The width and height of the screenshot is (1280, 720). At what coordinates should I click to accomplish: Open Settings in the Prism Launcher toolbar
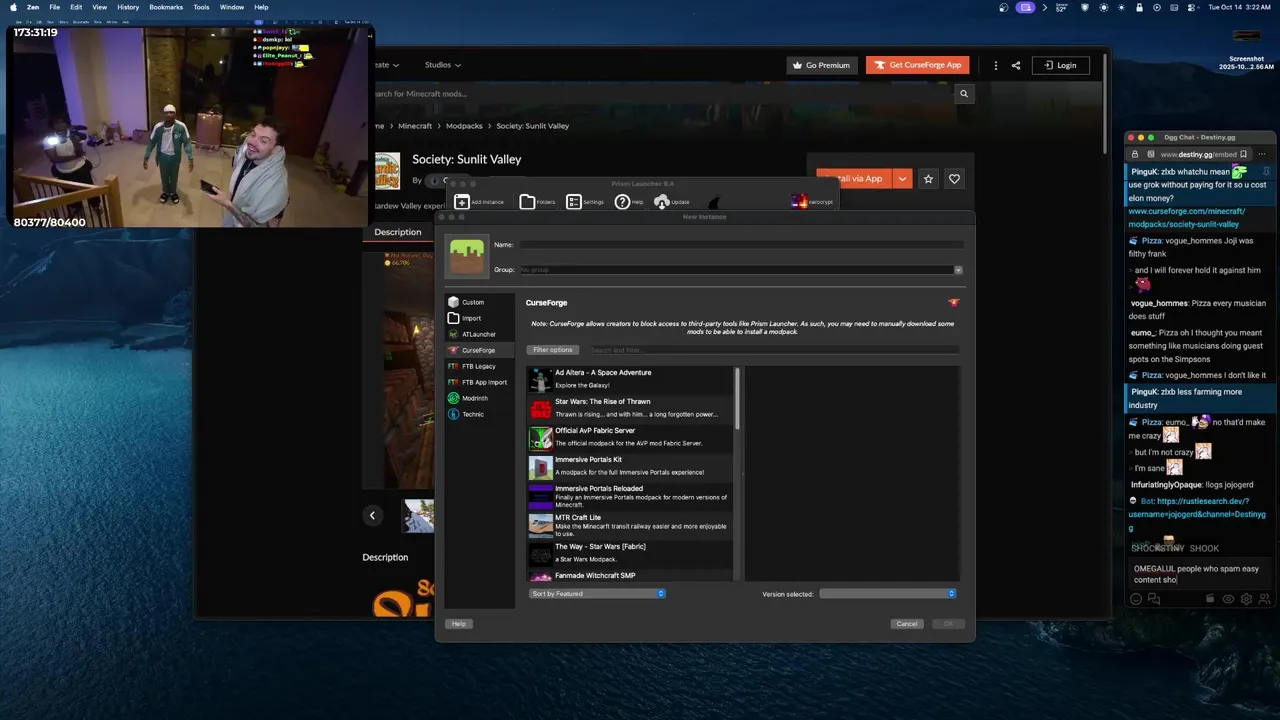pyautogui.click(x=585, y=202)
